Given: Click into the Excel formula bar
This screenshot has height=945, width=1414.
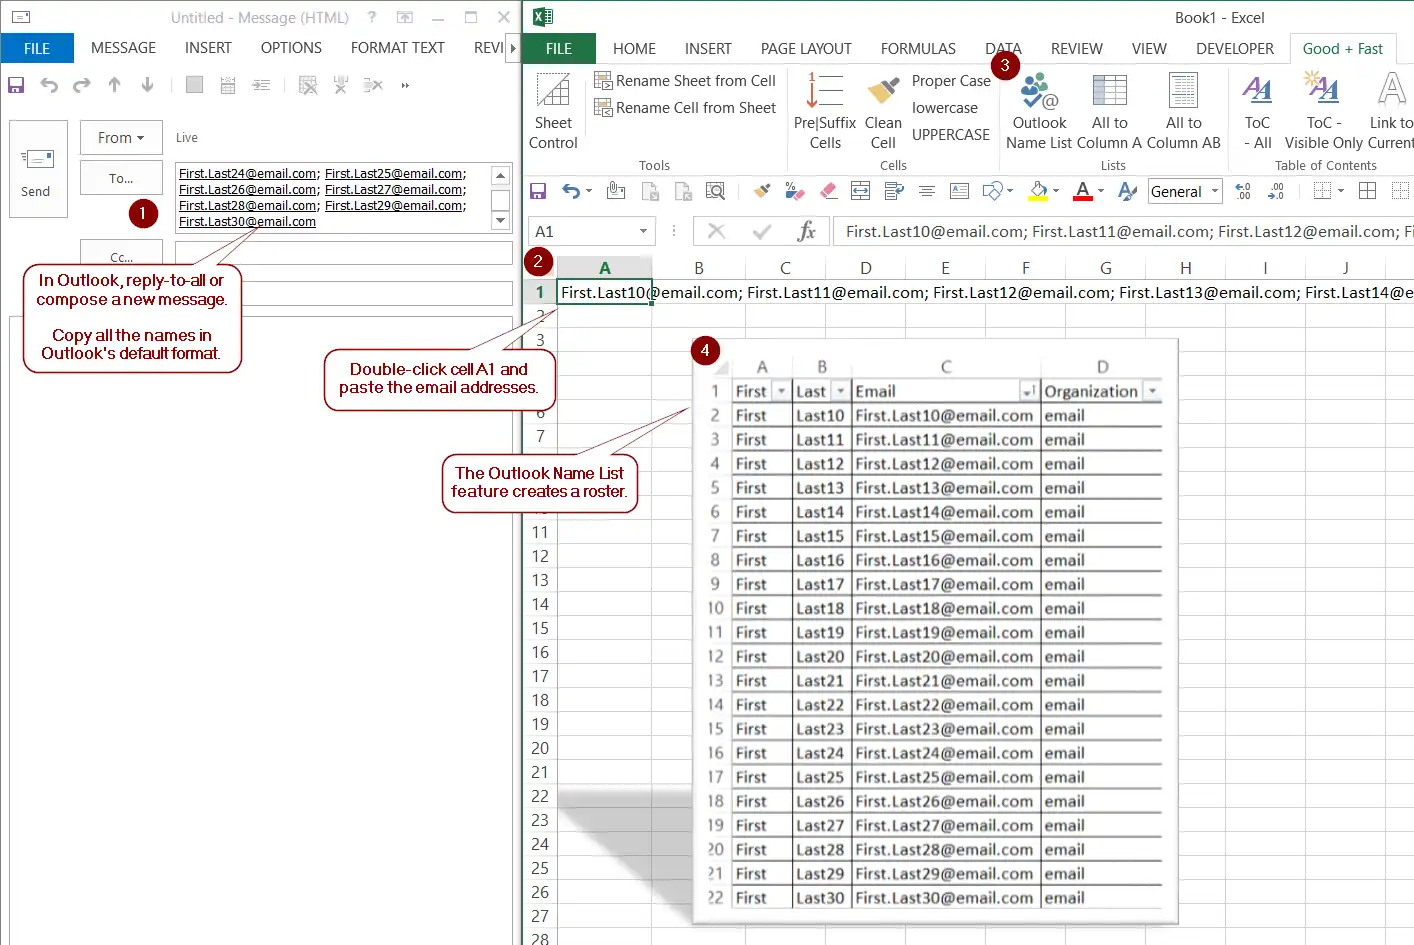Looking at the screenshot, I should pyautogui.click(x=1123, y=231).
